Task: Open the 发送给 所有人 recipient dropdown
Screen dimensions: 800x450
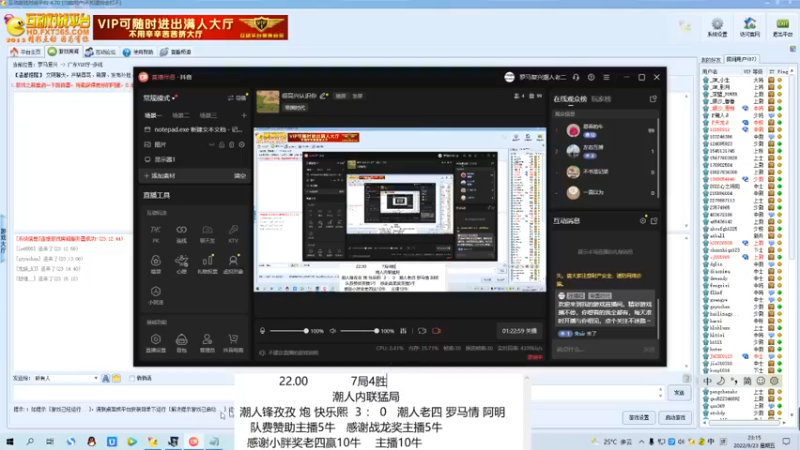Action: click(66, 379)
